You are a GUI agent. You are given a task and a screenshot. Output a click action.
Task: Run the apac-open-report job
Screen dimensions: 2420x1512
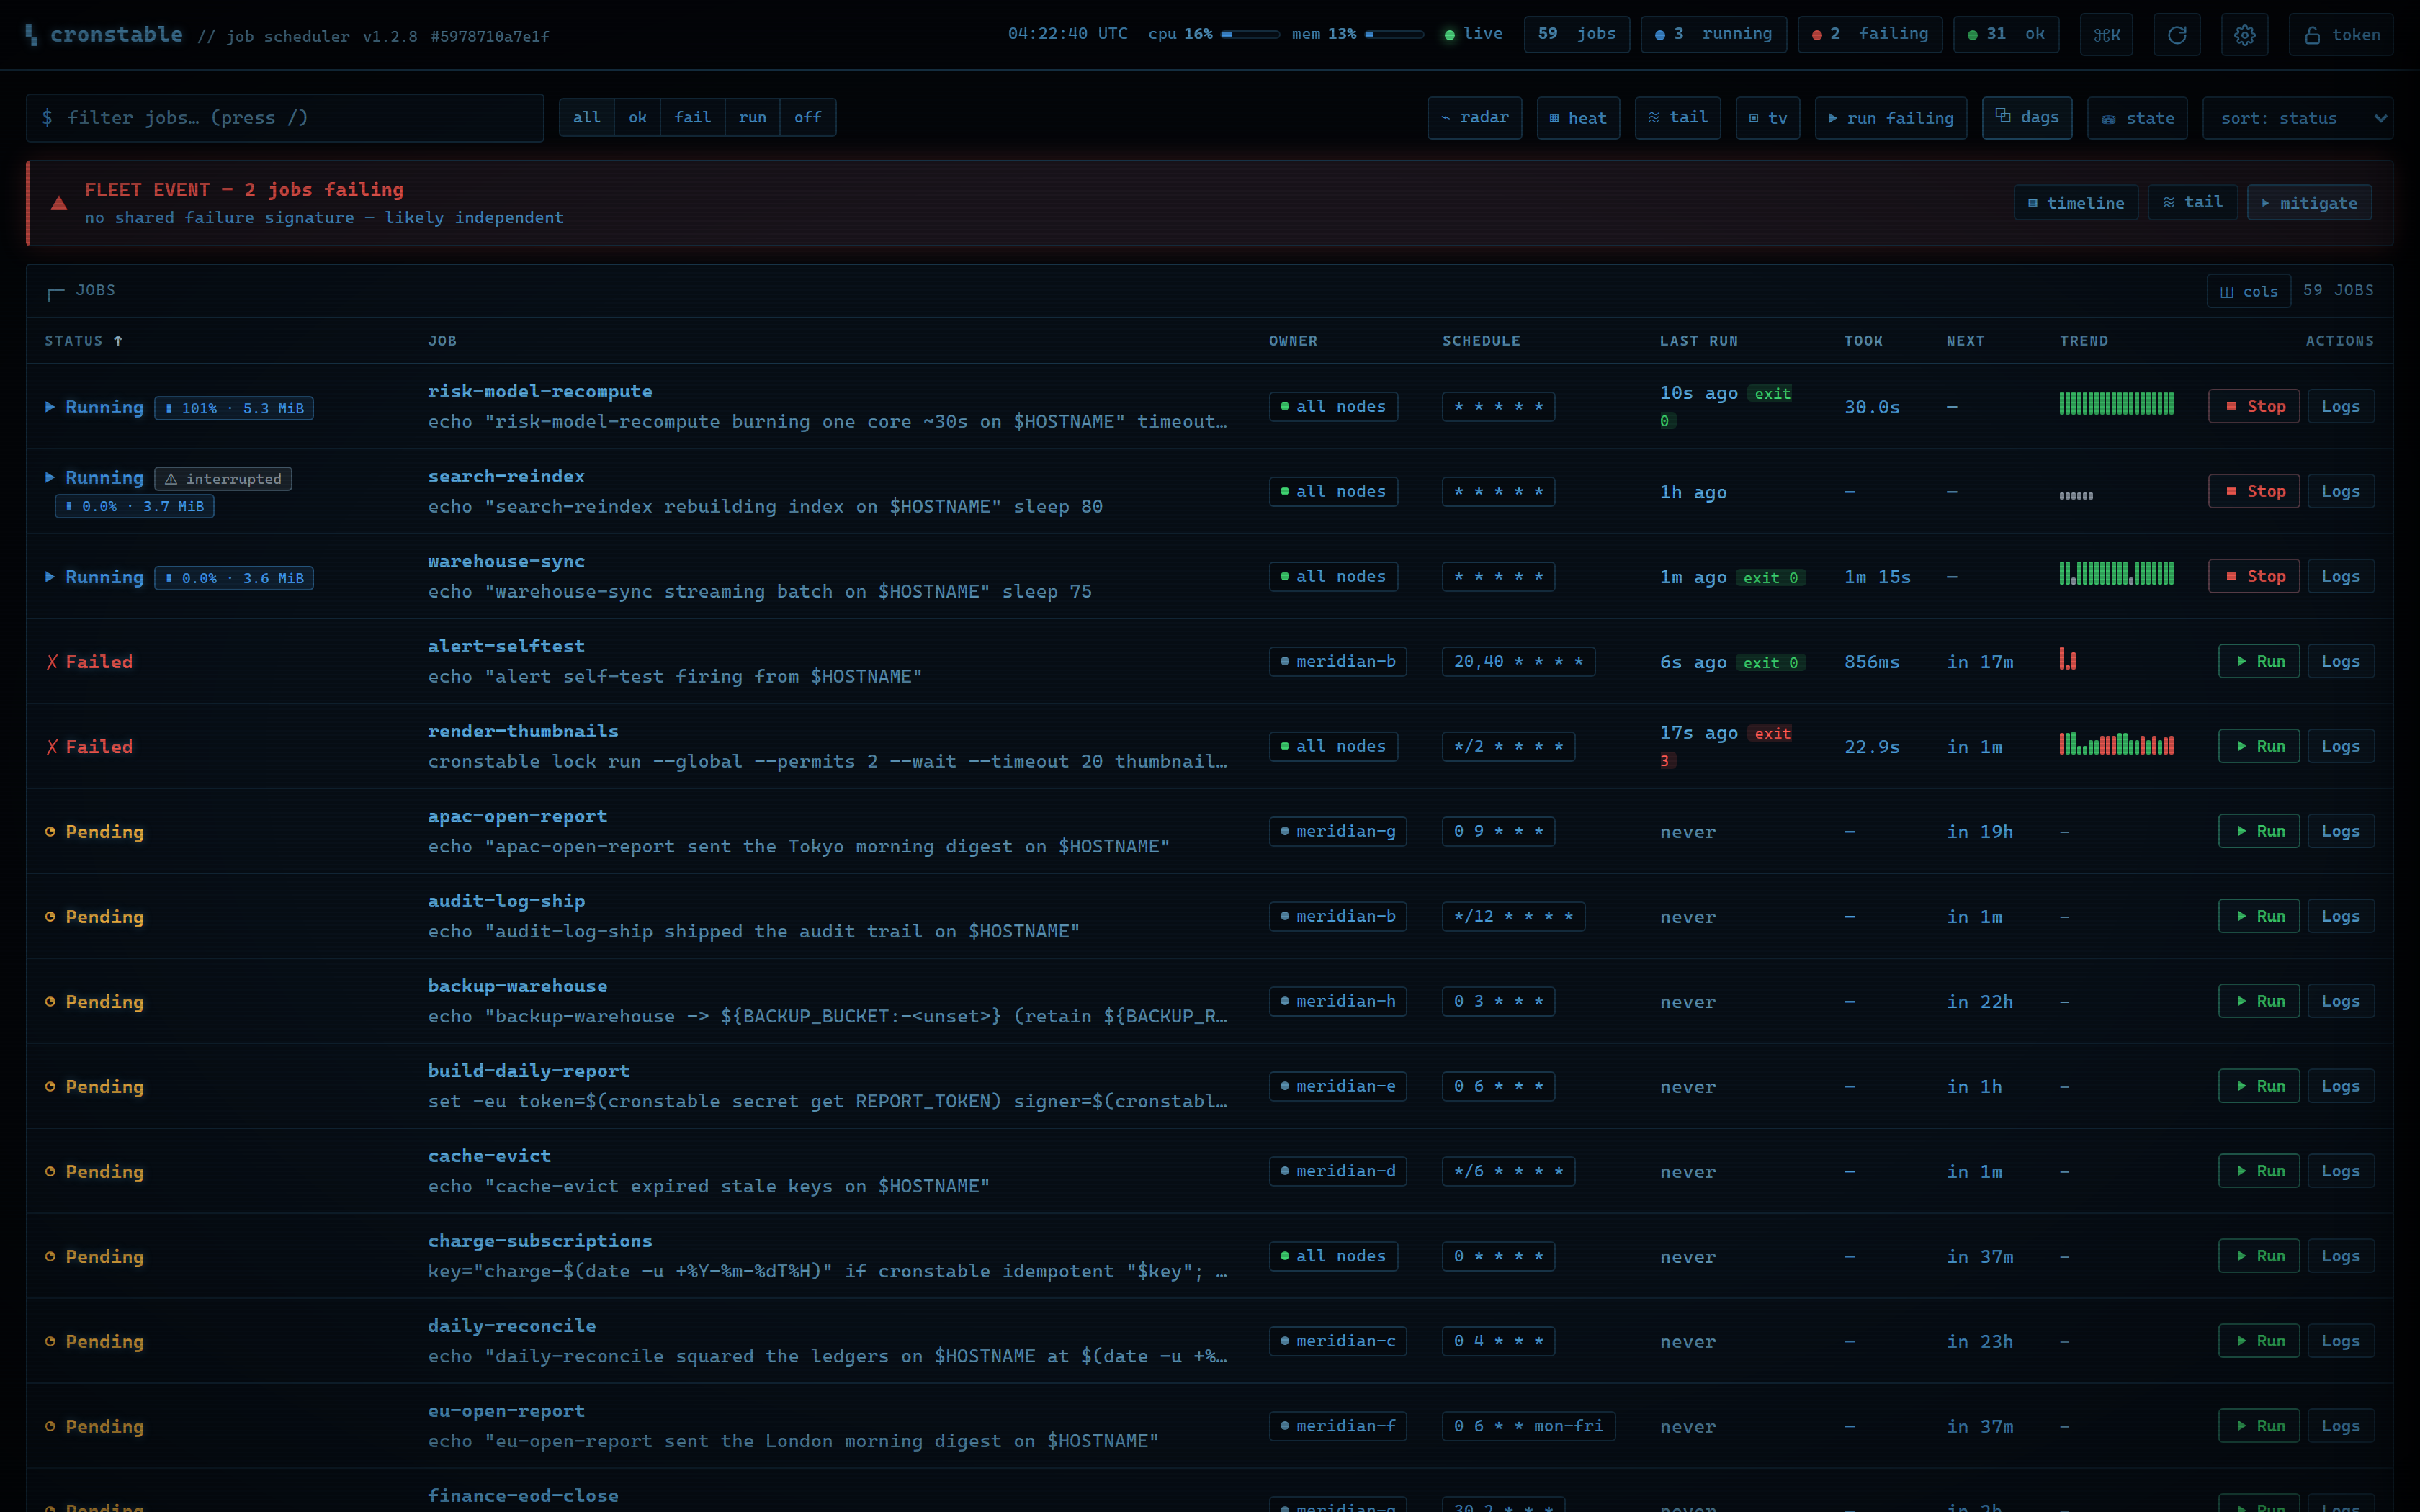point(2258,831)
